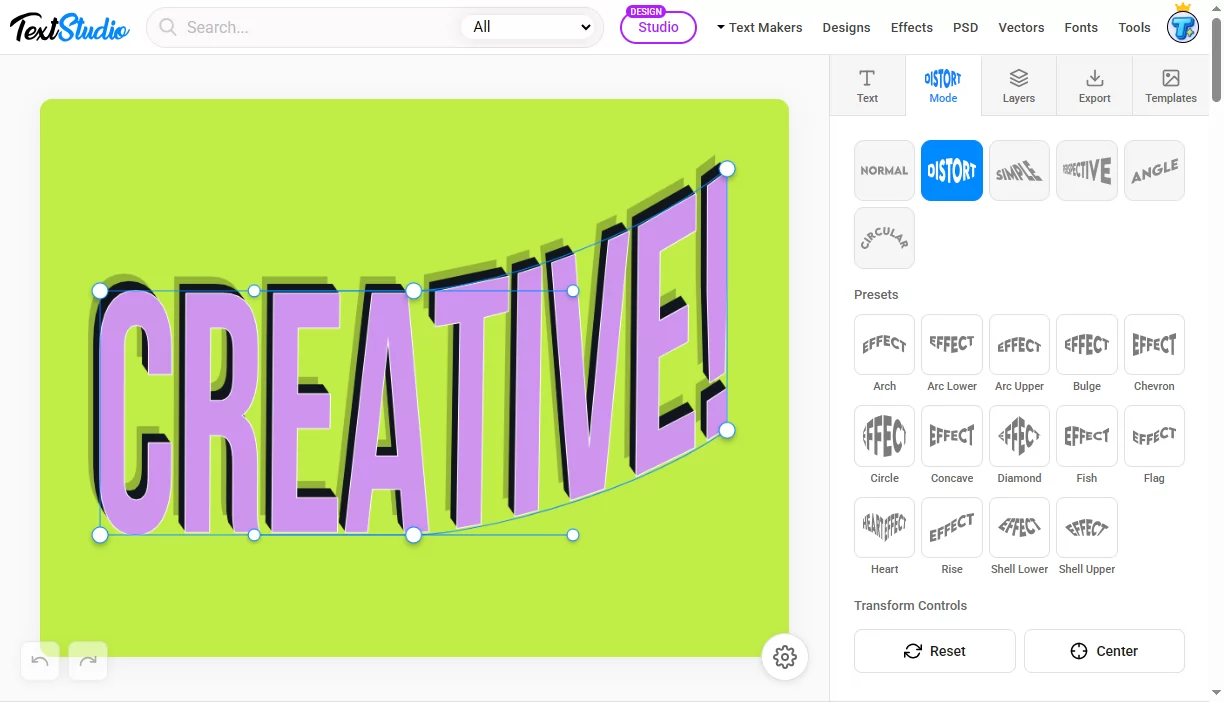Apply the Bulge preset
This screenshot has width=1224, height=702.
(x=1086, y=345)
